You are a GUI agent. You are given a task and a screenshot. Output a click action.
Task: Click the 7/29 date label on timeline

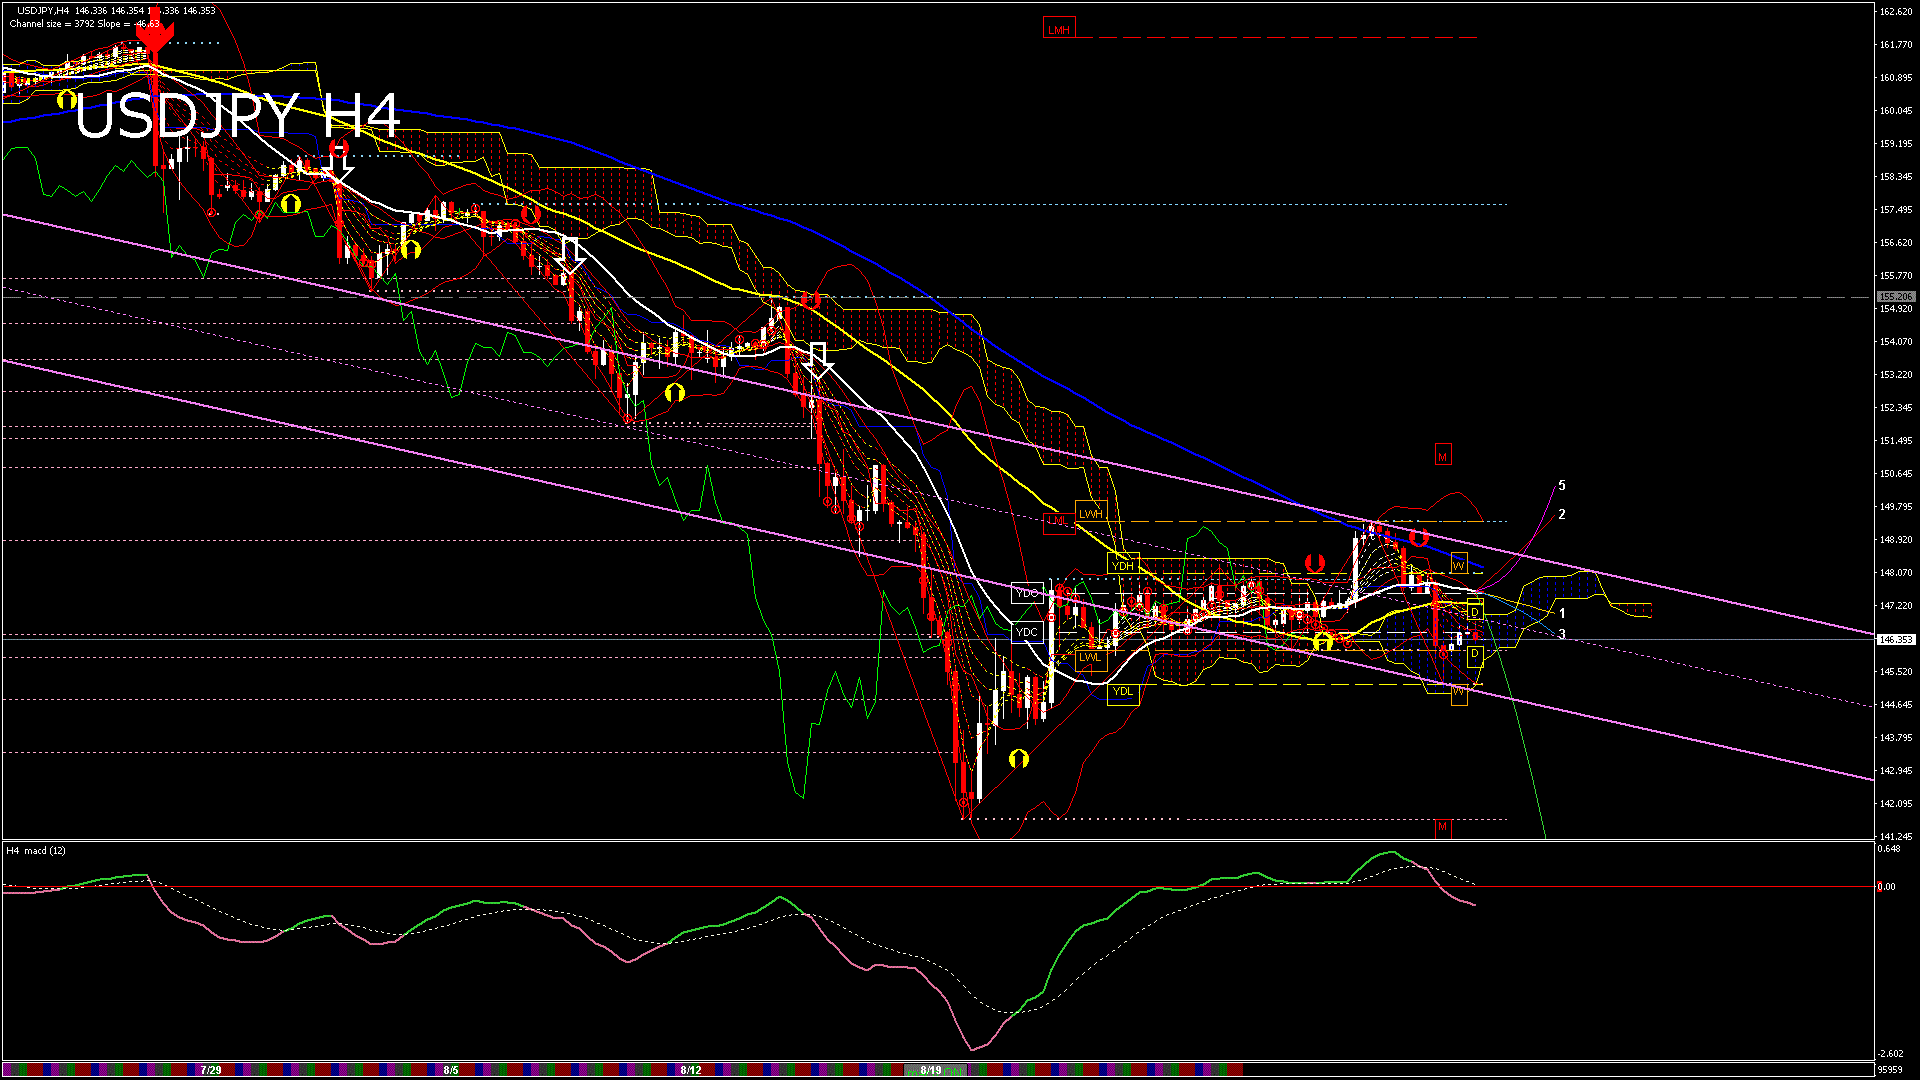[x=210, y=1070]
